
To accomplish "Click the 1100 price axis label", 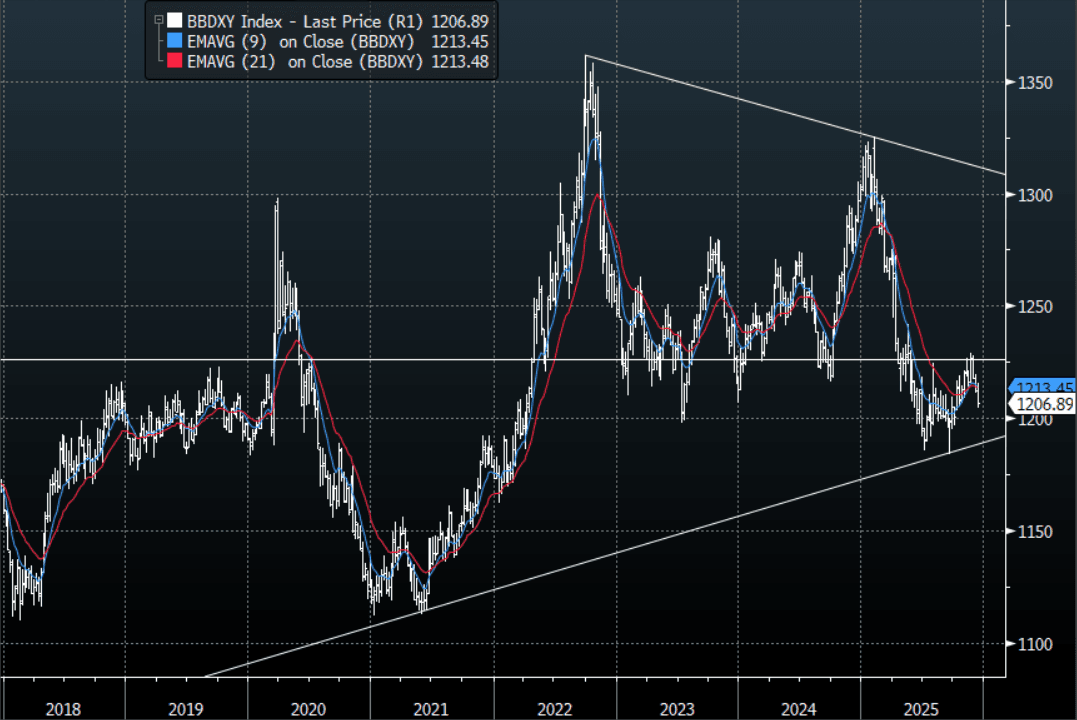I will tap(1035, 644).
